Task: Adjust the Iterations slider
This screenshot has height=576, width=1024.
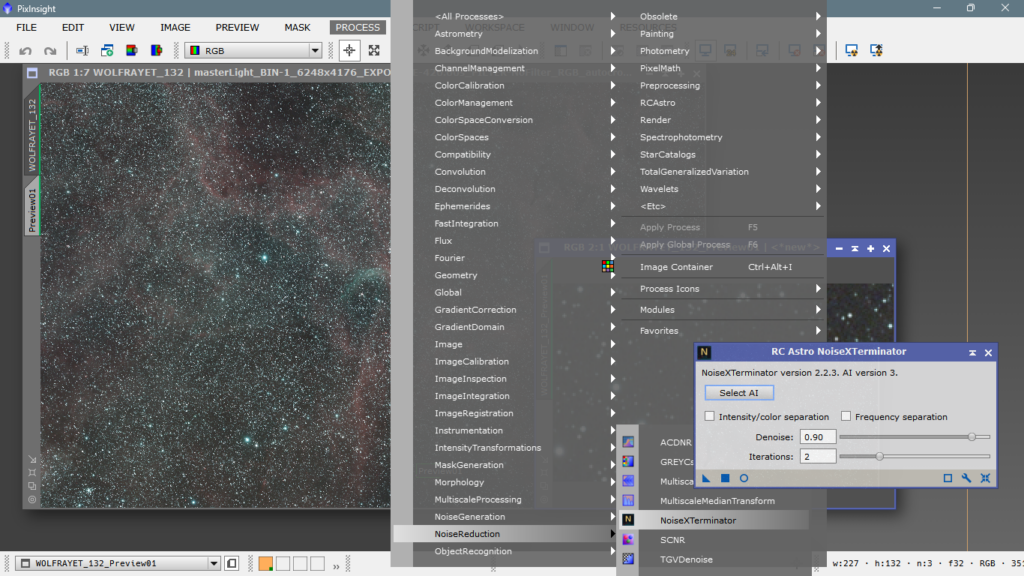Action: pos(914,456)
